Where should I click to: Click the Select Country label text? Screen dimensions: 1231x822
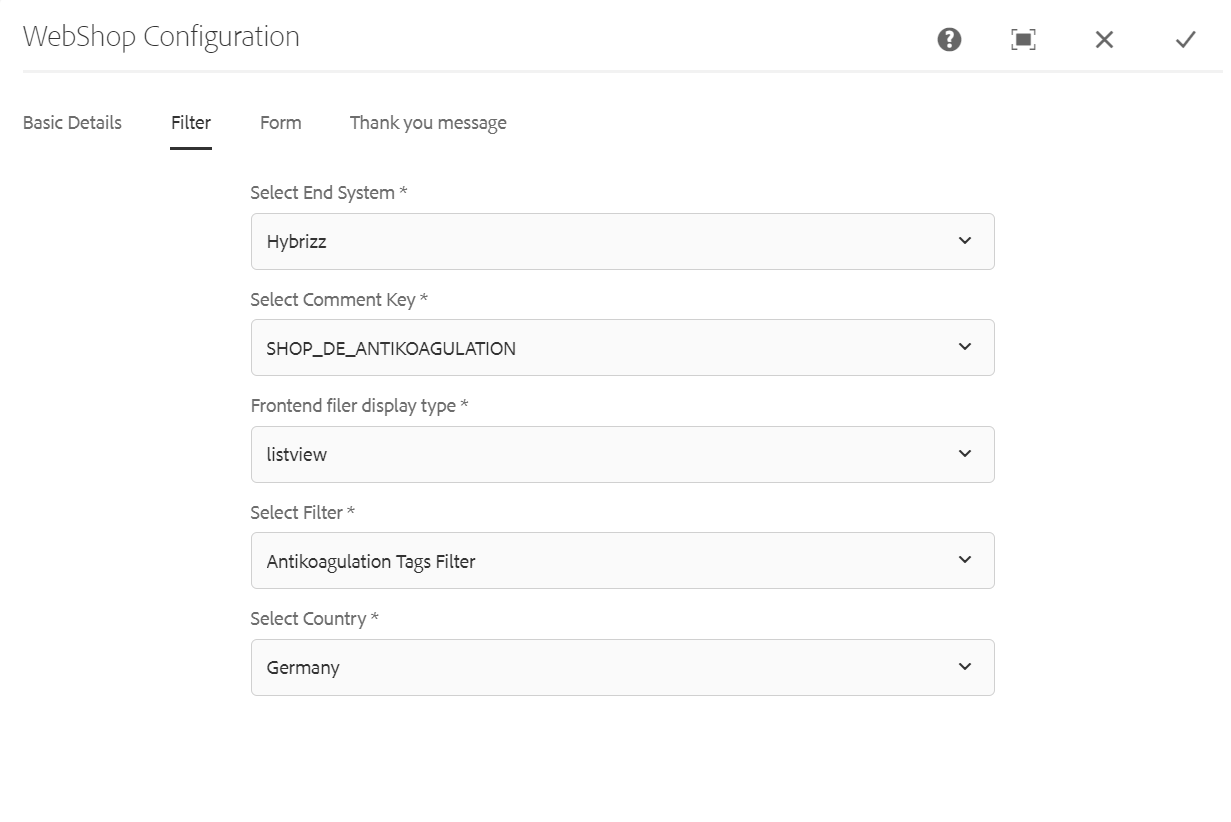point(314,619)
